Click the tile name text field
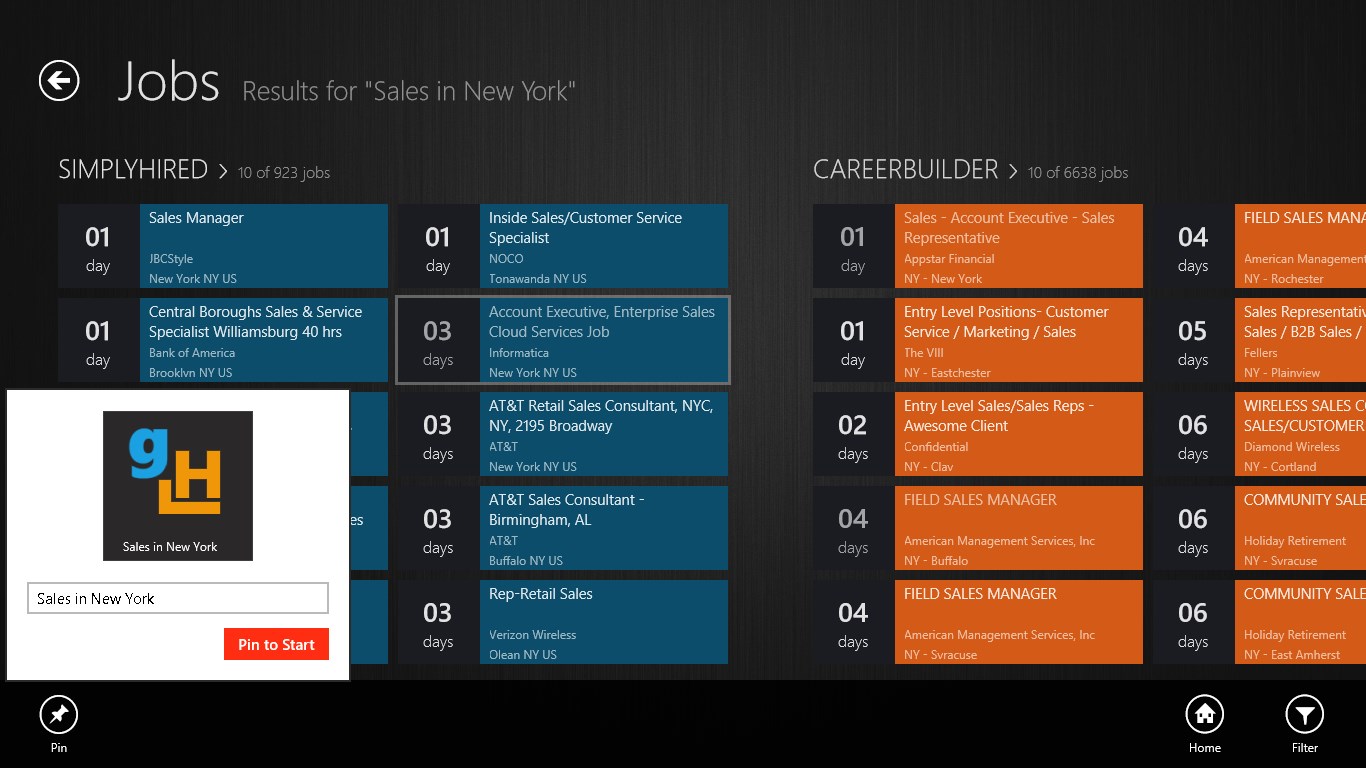Viewport: 1366px width, 768px height. coord(178,599)
